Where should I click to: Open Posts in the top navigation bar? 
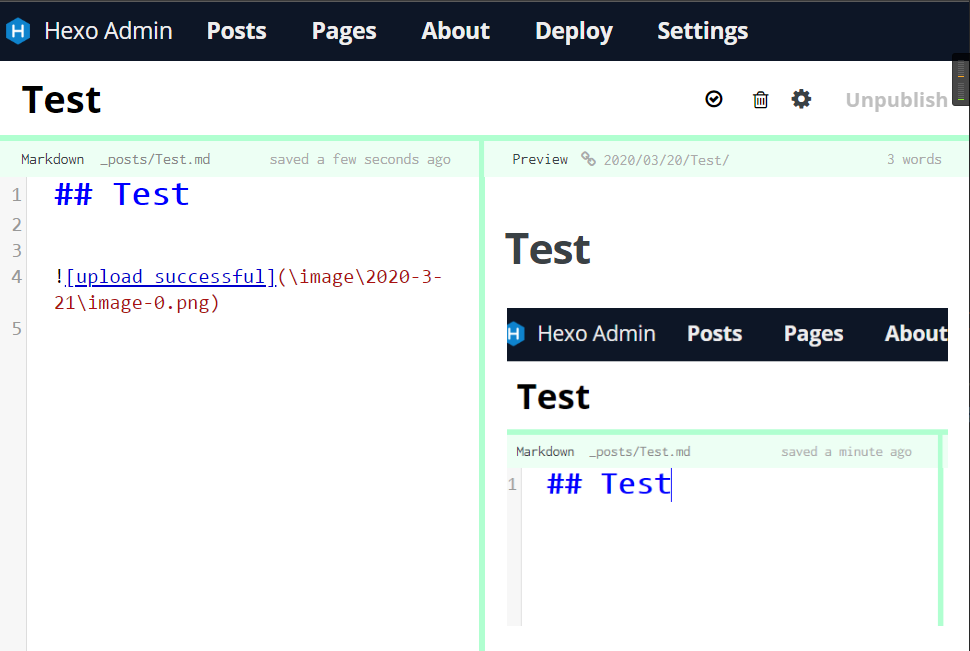coord(236,31)
